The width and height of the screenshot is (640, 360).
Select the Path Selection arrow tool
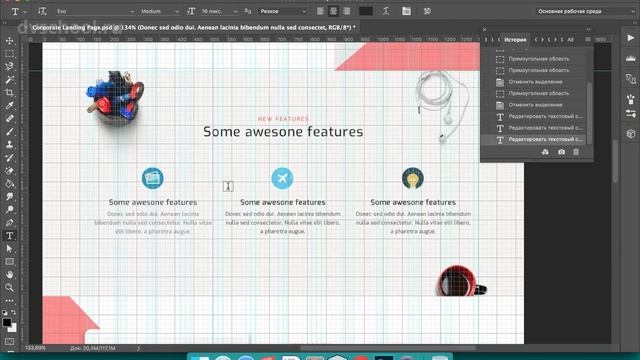(9, 249)
